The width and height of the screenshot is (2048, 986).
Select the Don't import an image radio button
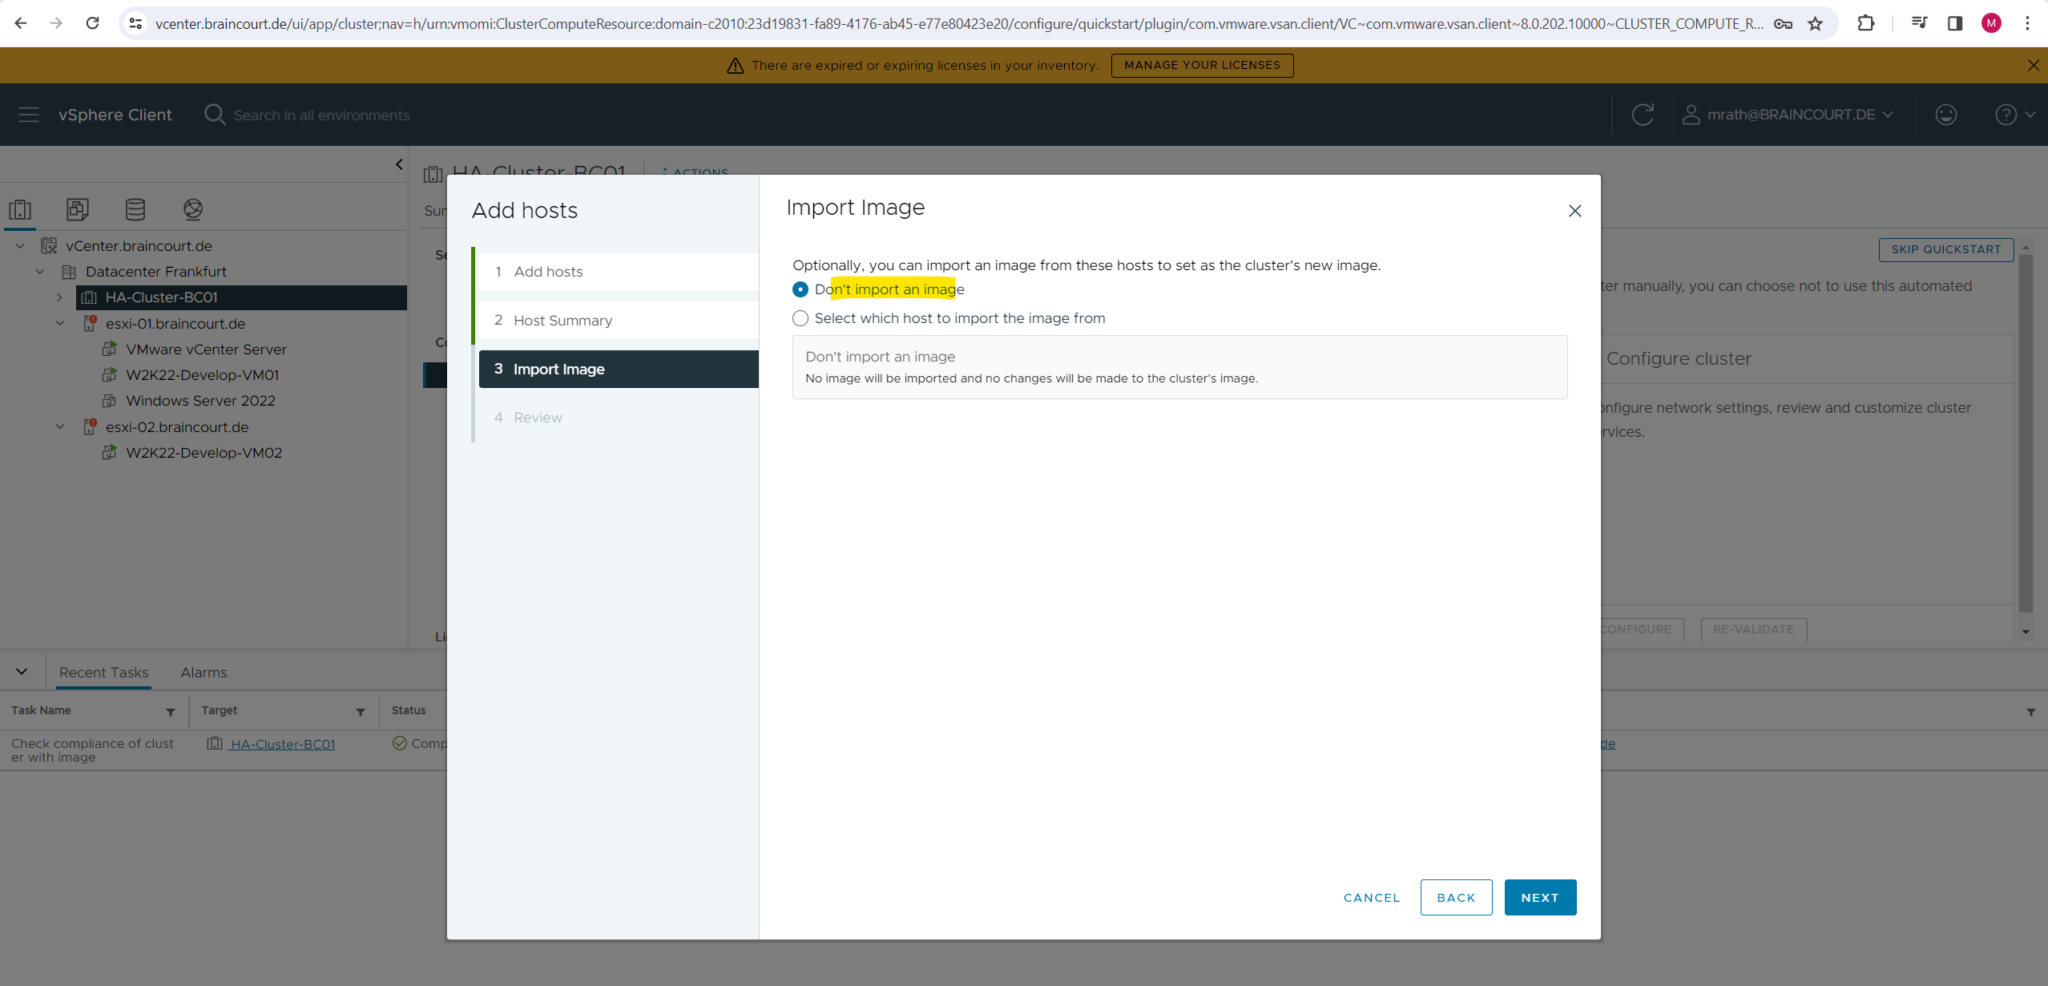tap(800, 289)
